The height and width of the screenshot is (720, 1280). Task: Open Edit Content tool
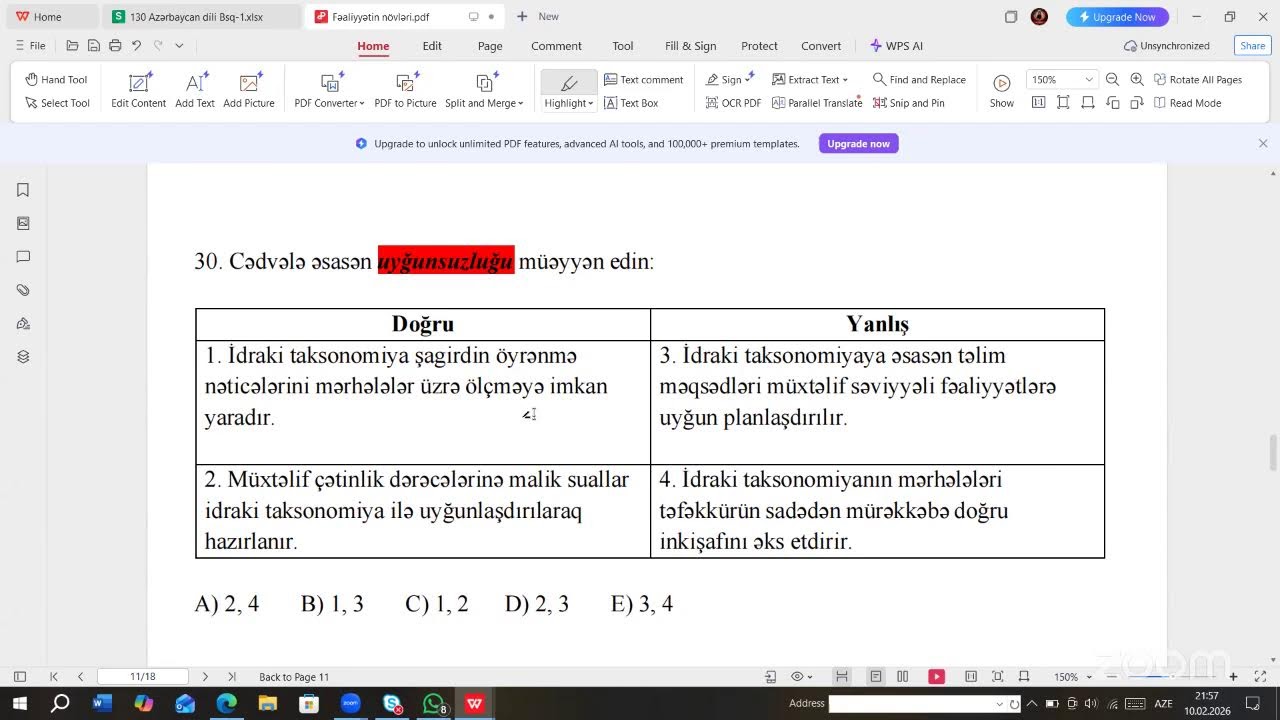pyautogui.click(x=139, y=91)
